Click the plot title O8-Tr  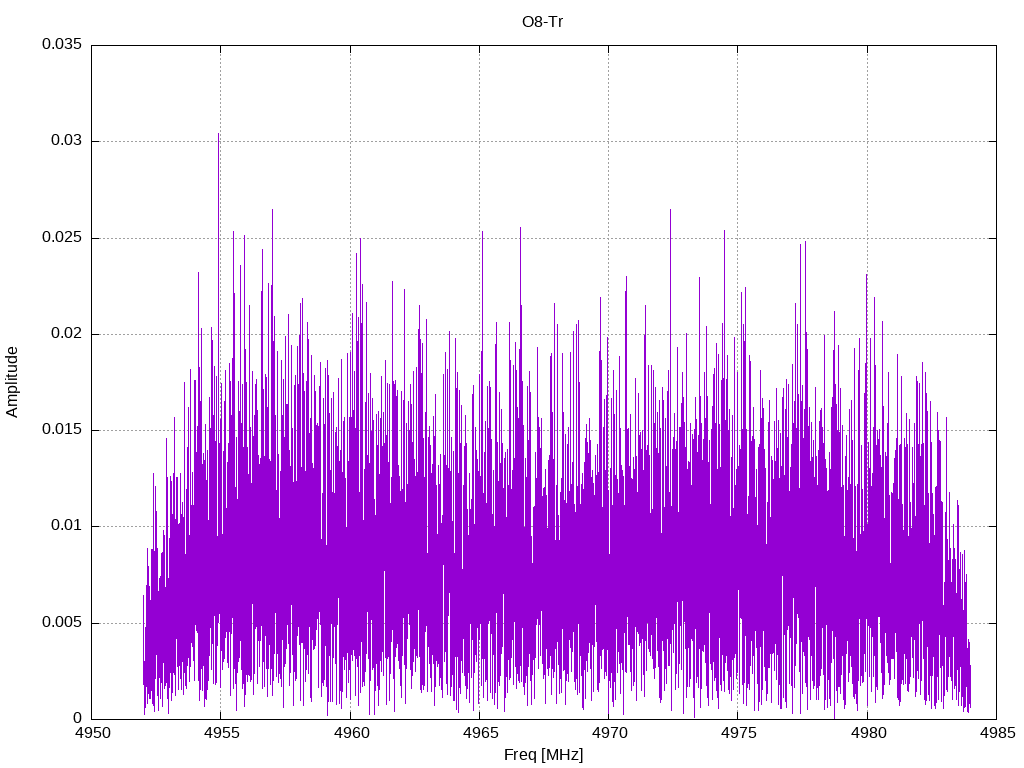(542, 22)
